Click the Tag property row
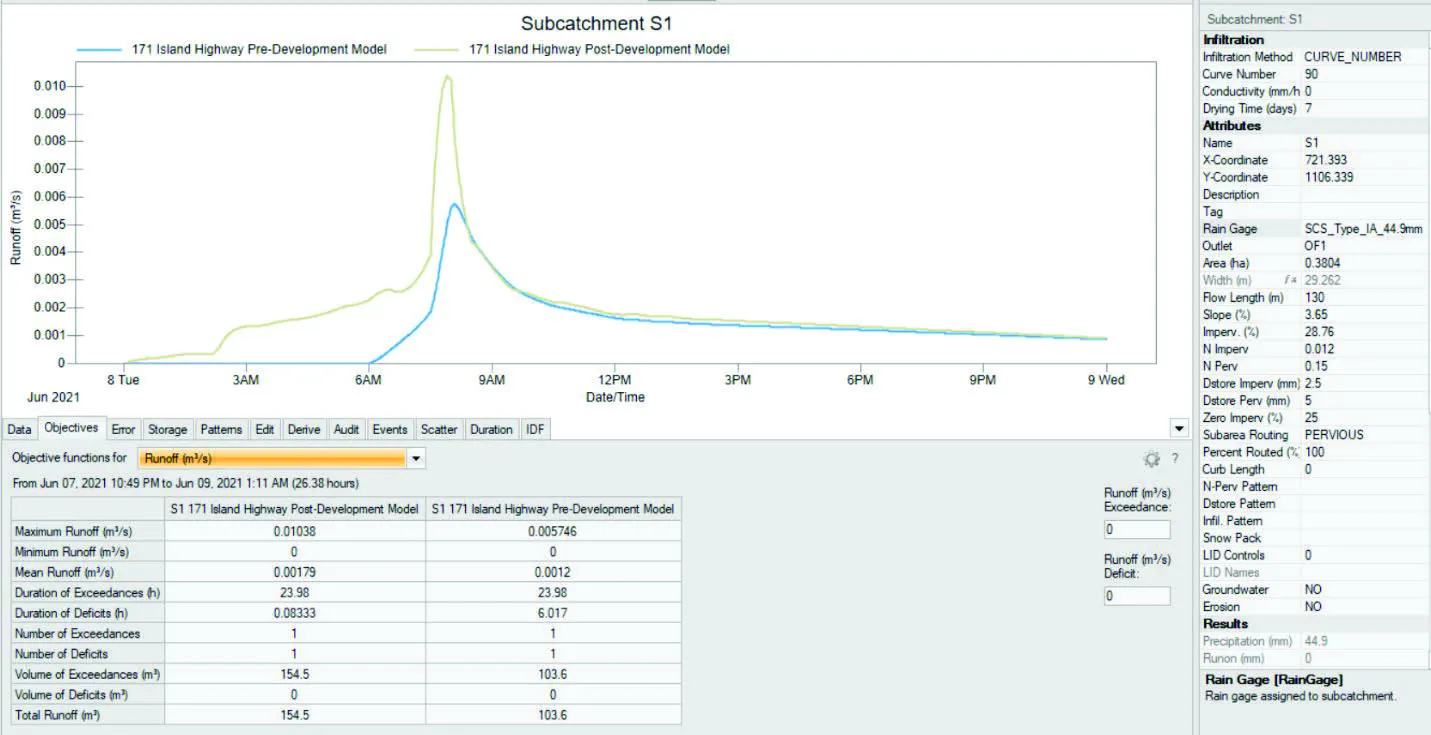This screenshot has height=735, width=1431. coord(1313,212)
